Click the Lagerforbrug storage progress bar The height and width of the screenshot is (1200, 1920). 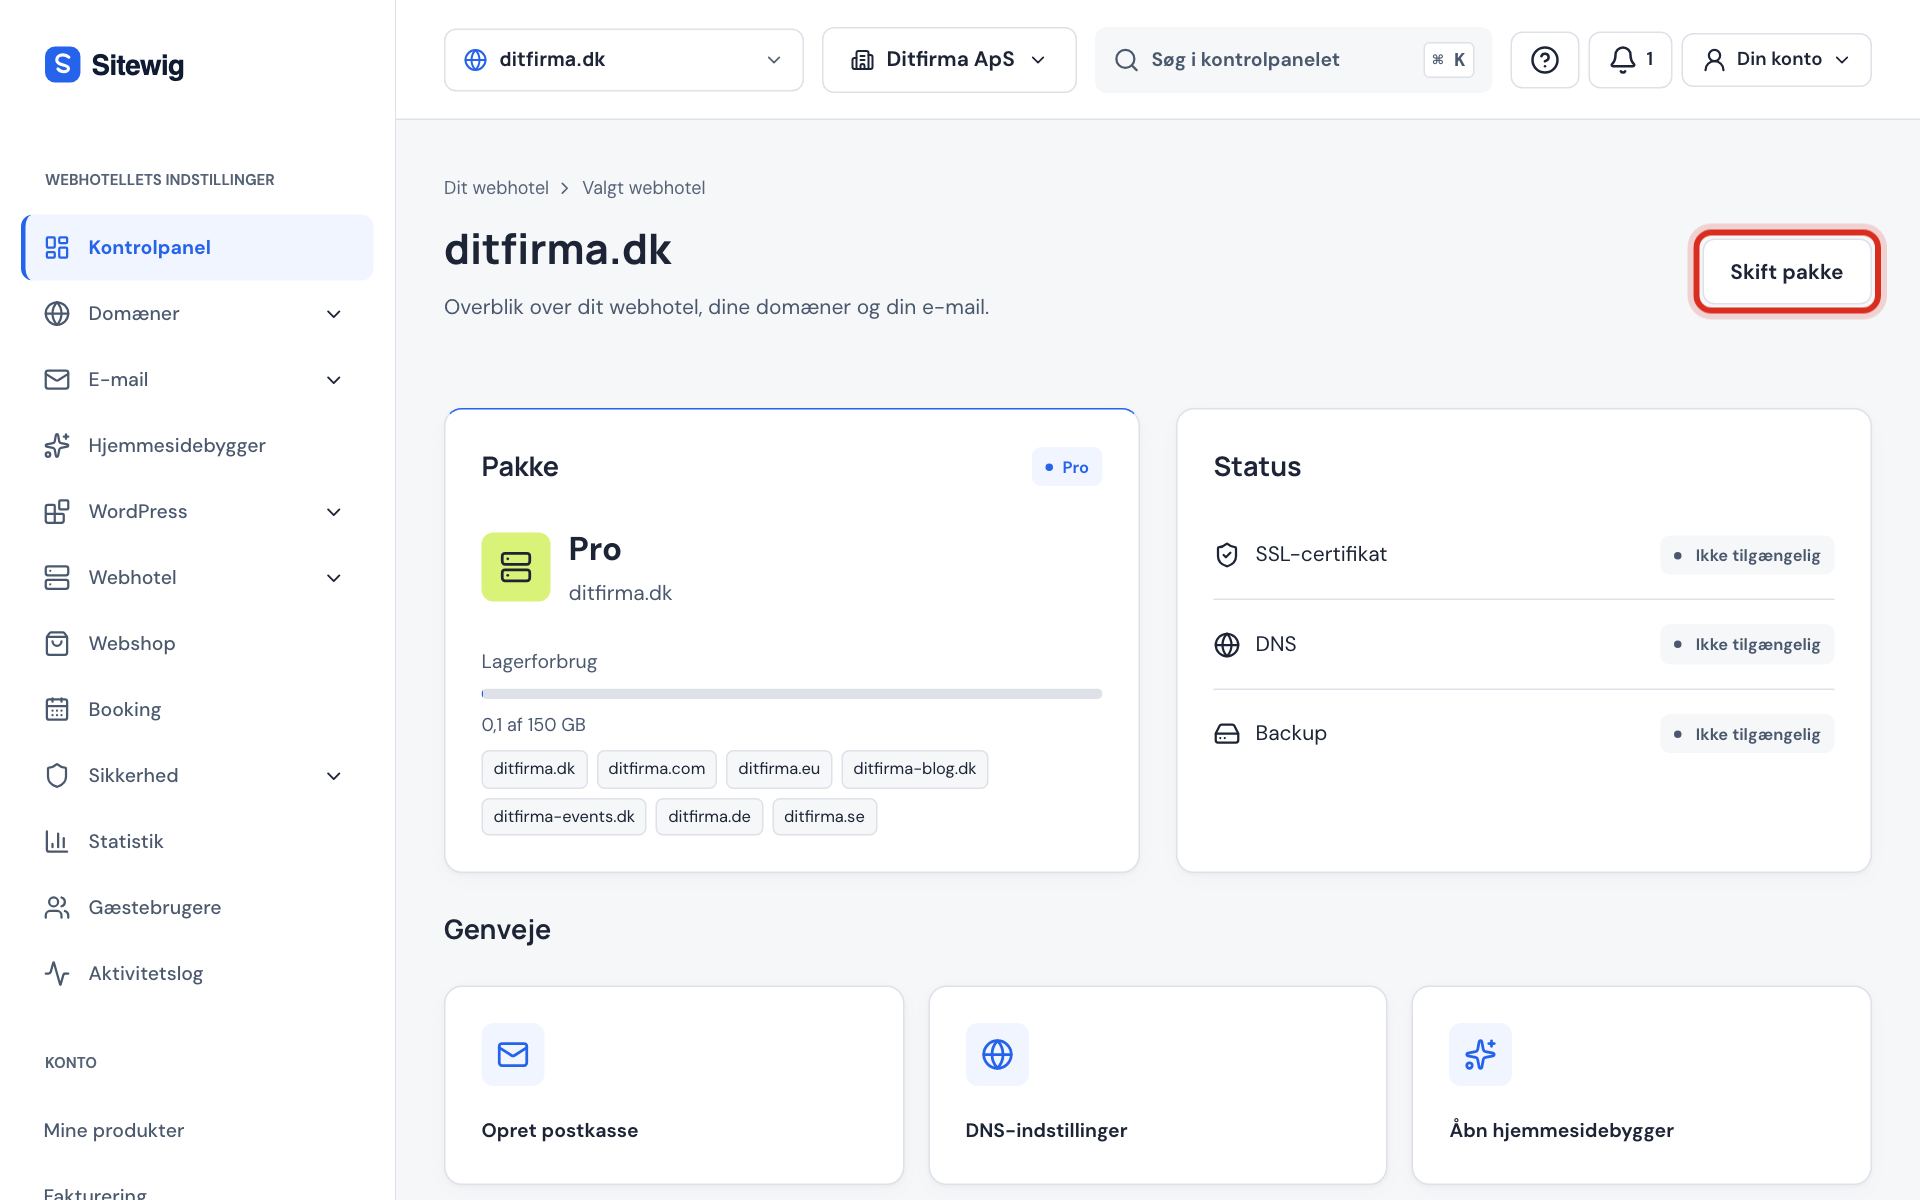tap(791, 694)
